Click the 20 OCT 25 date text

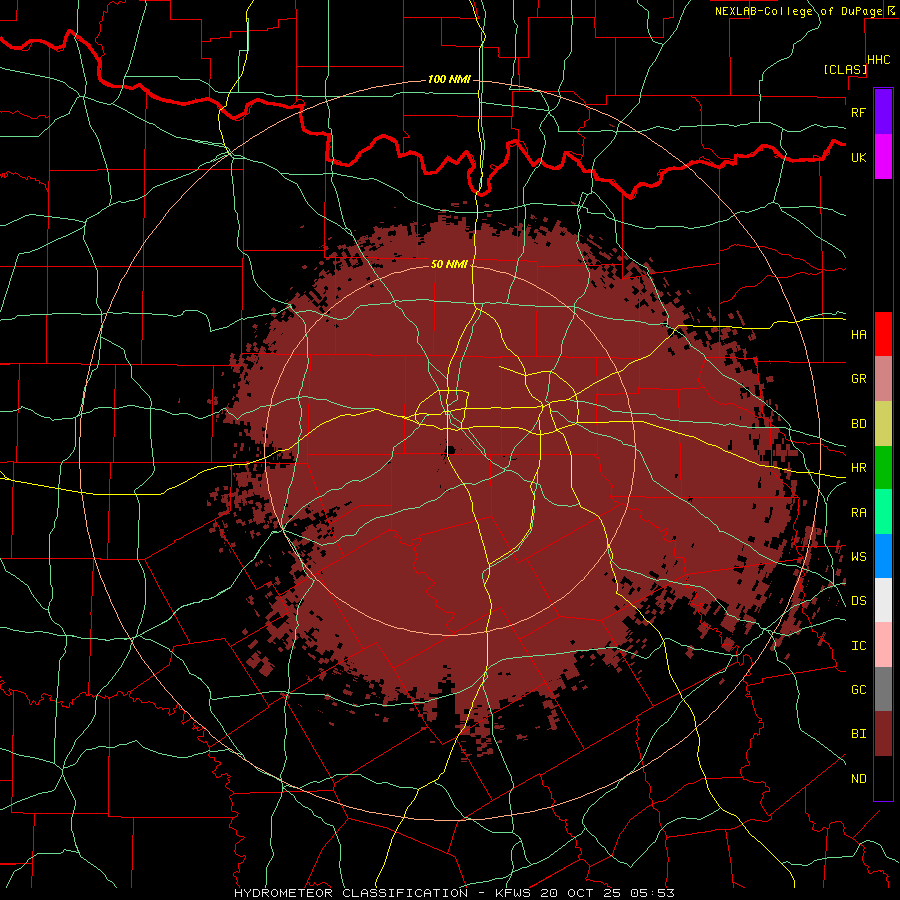[582, 893]
